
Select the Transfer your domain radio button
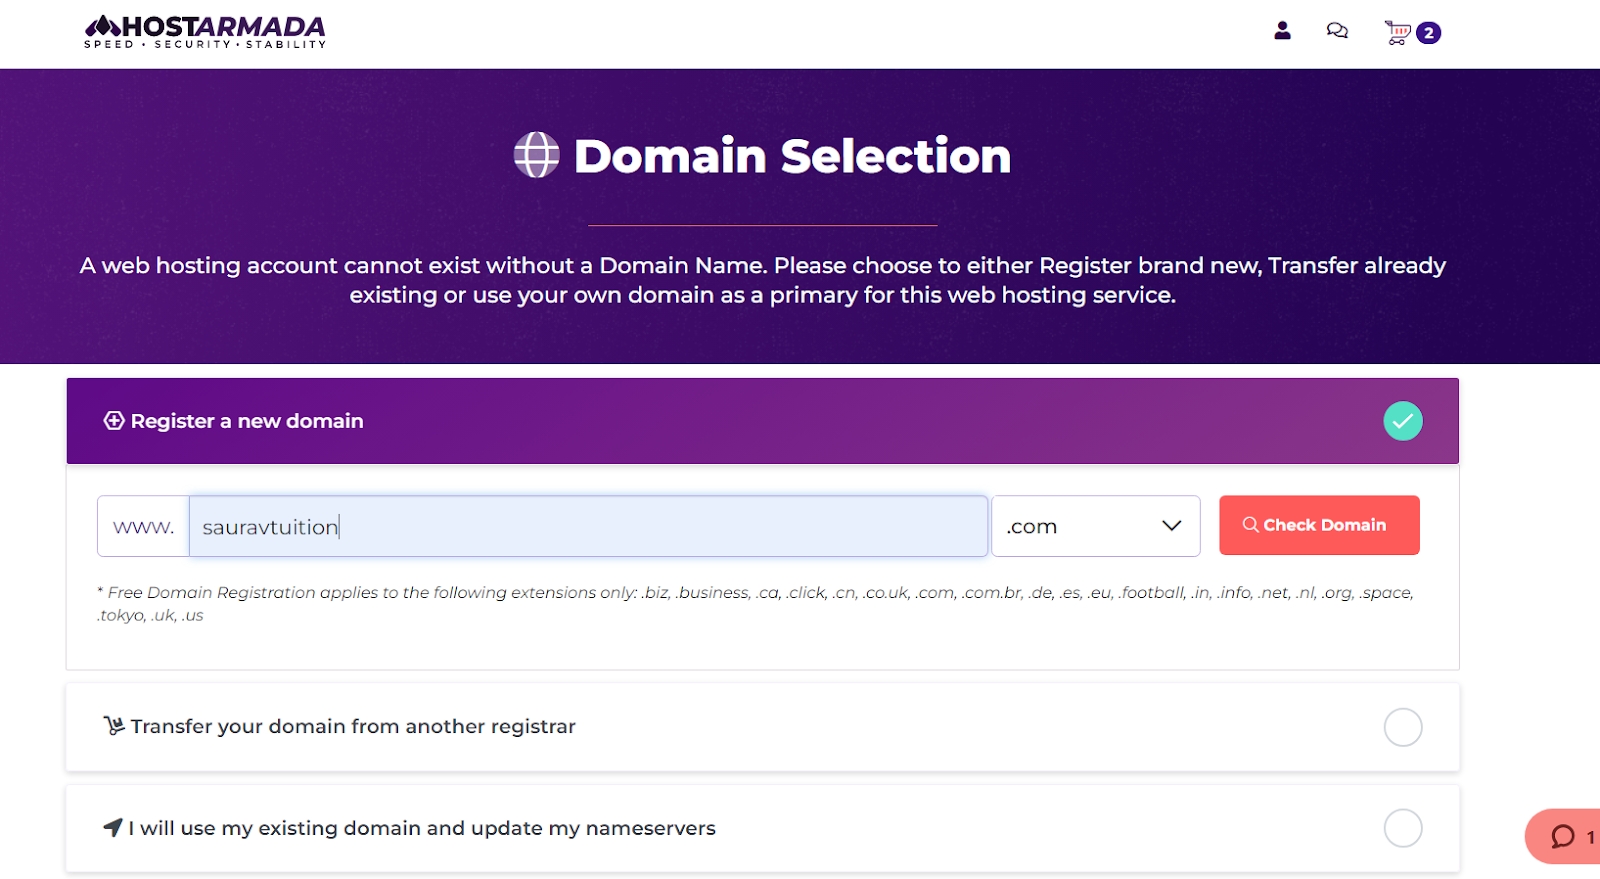click(x=1403, y=727)
